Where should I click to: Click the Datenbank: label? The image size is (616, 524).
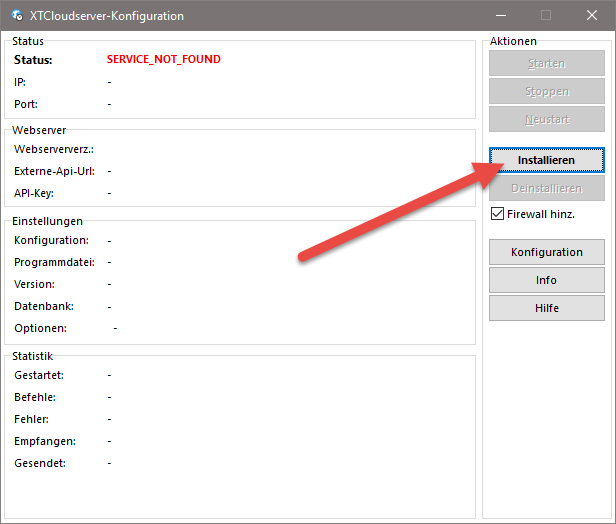pos(44,306)
